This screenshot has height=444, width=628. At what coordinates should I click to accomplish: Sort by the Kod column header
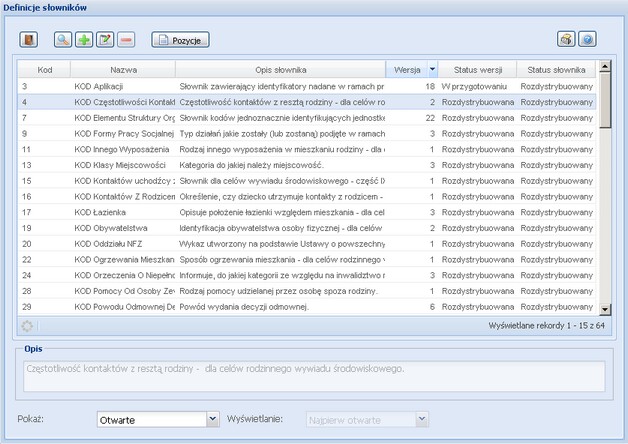tap(45, 70)
